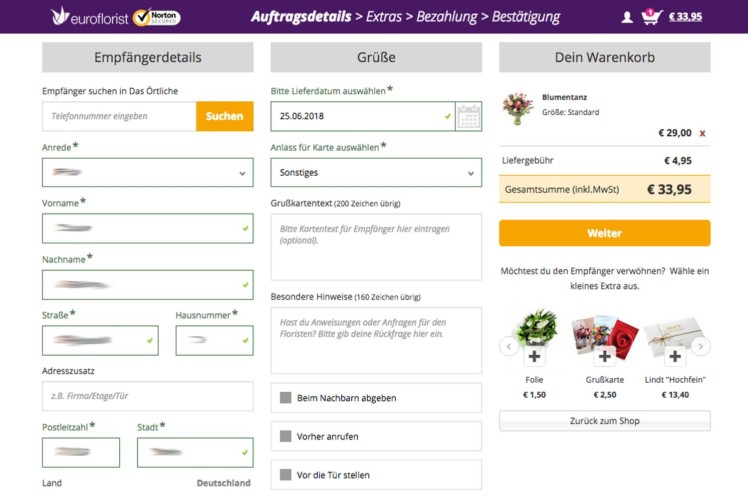Add Grußkarte extra with plus icon

(604, 356)
